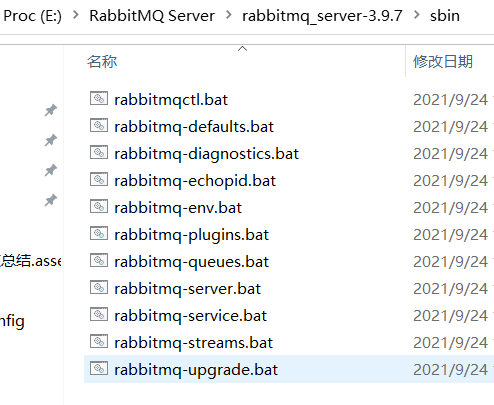The height and width of the screenshot is (405, 494).
Task: Sort files by the 修改日期 column header
Action: tap(443, 62)
